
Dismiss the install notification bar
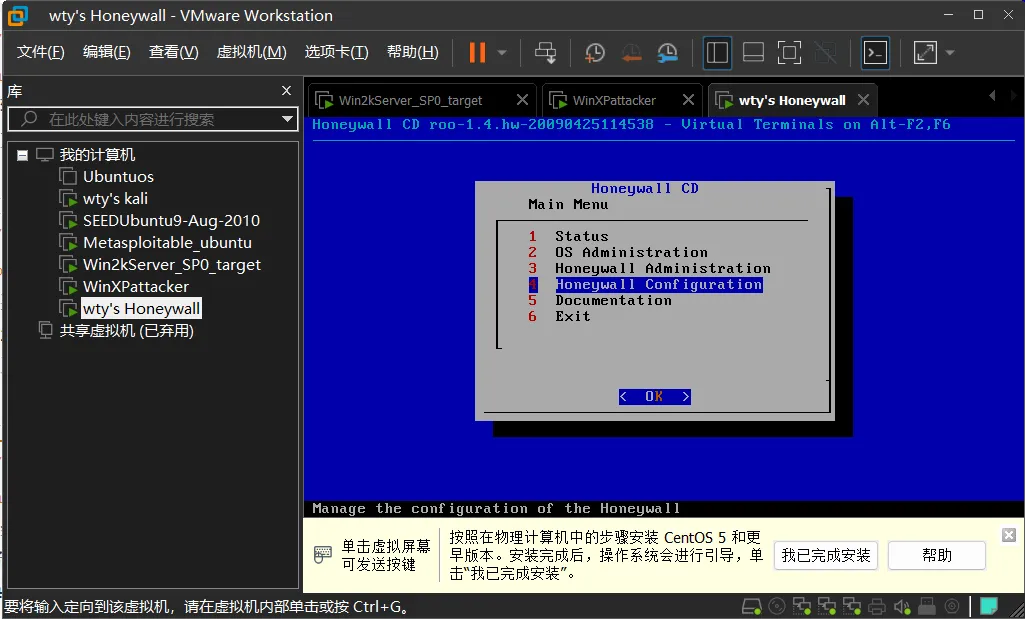[x=1009, y=535]
